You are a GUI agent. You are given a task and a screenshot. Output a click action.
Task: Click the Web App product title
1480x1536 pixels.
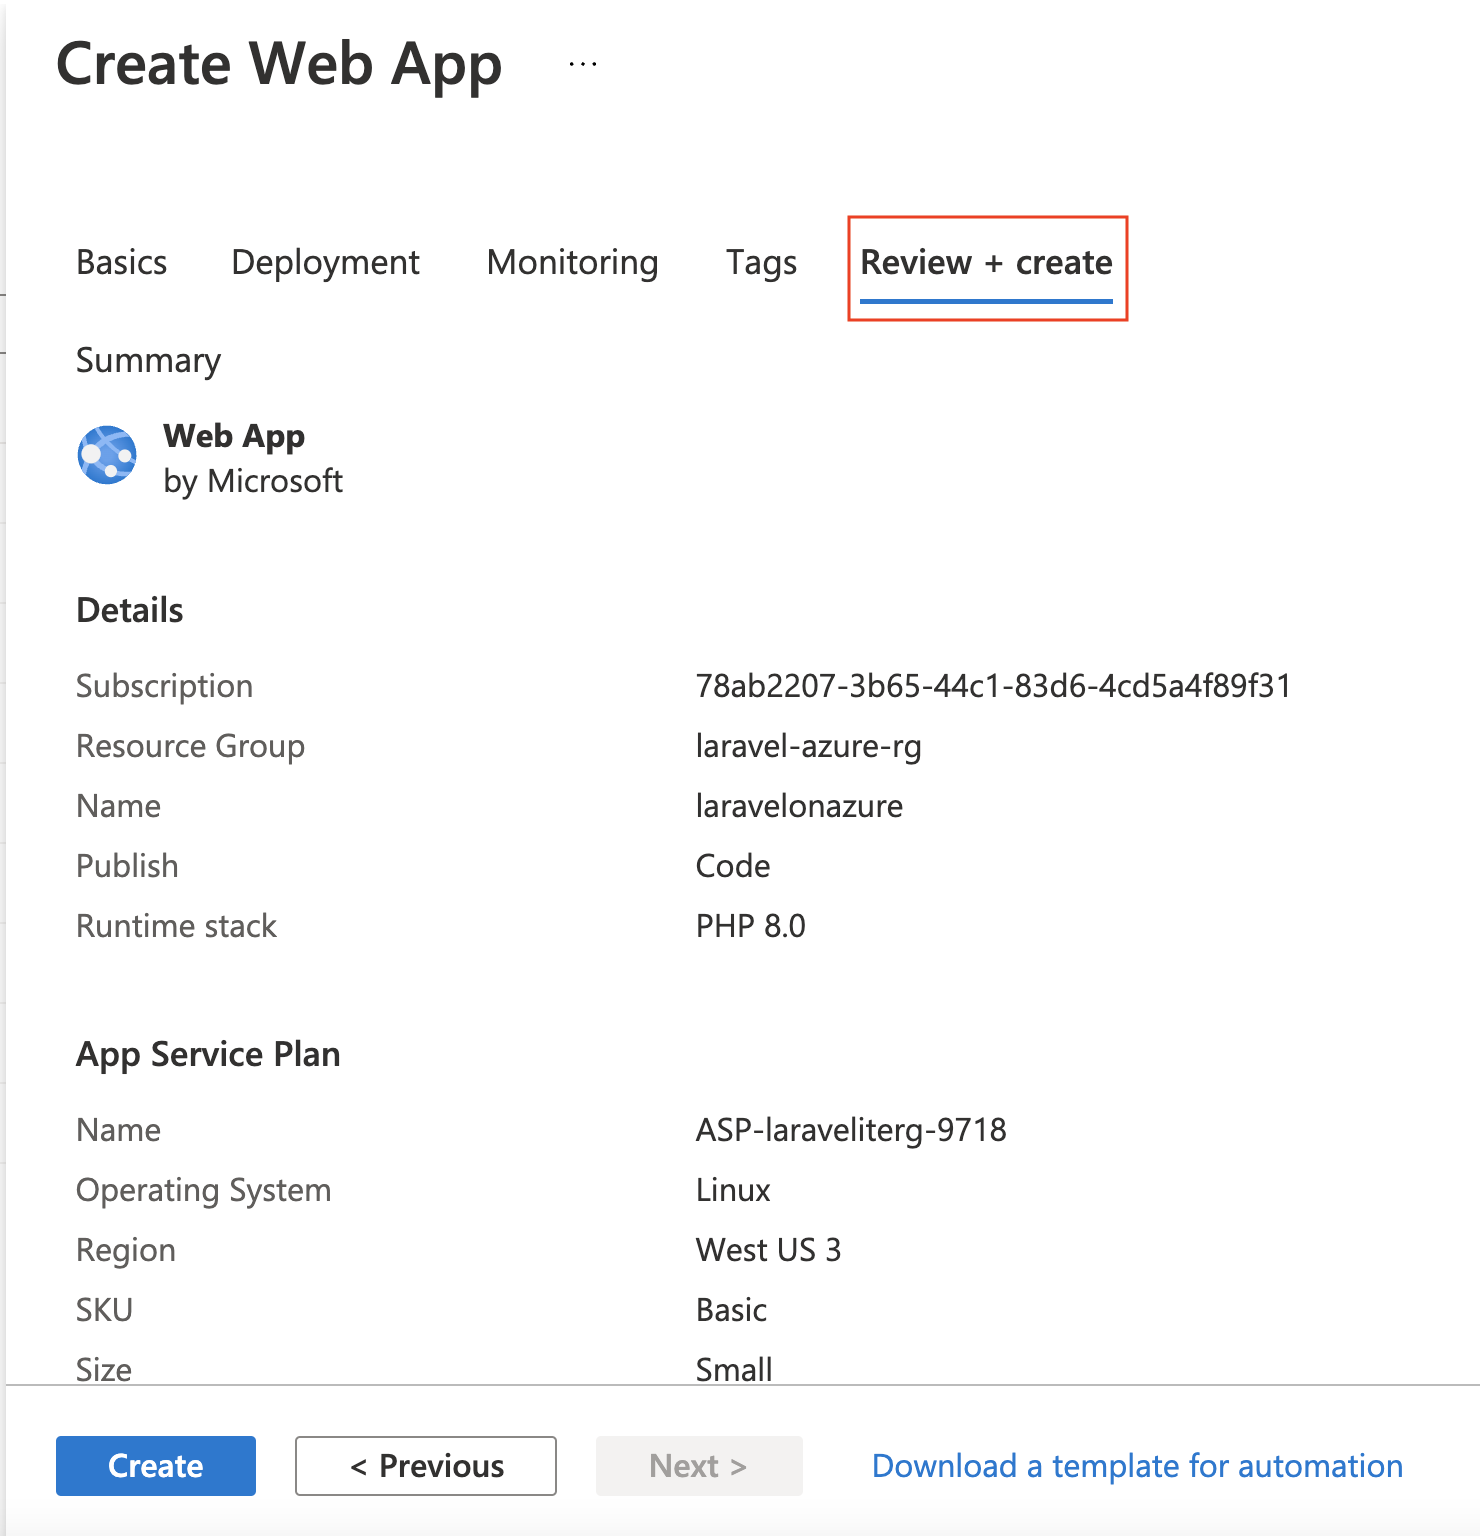click(x=234, y=436)
